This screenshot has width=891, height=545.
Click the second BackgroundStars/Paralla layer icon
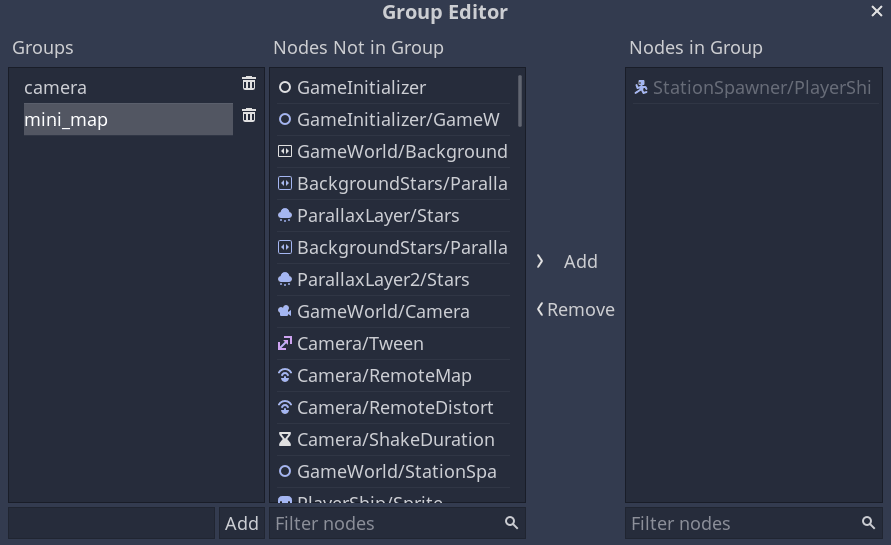285,247
